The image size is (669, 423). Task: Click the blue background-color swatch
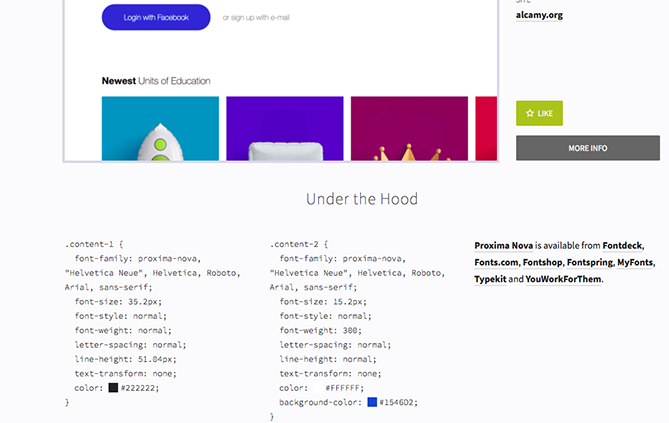pyautogui.click(x=372, y=402)
